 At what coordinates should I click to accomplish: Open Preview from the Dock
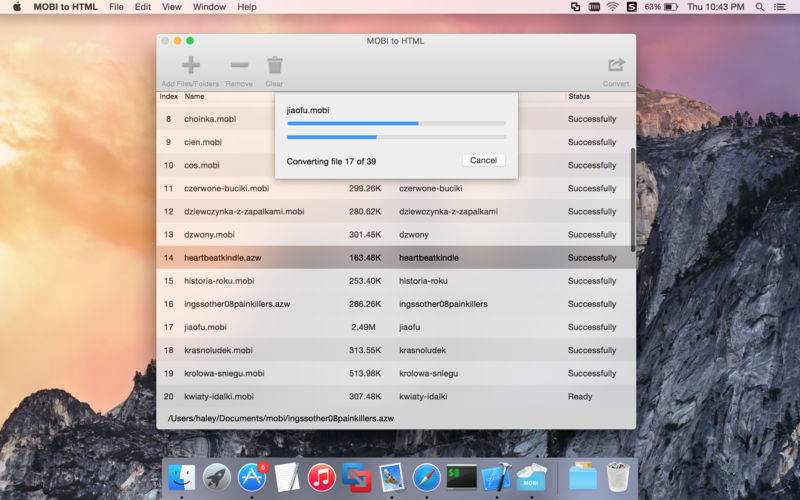click(391, 478)
